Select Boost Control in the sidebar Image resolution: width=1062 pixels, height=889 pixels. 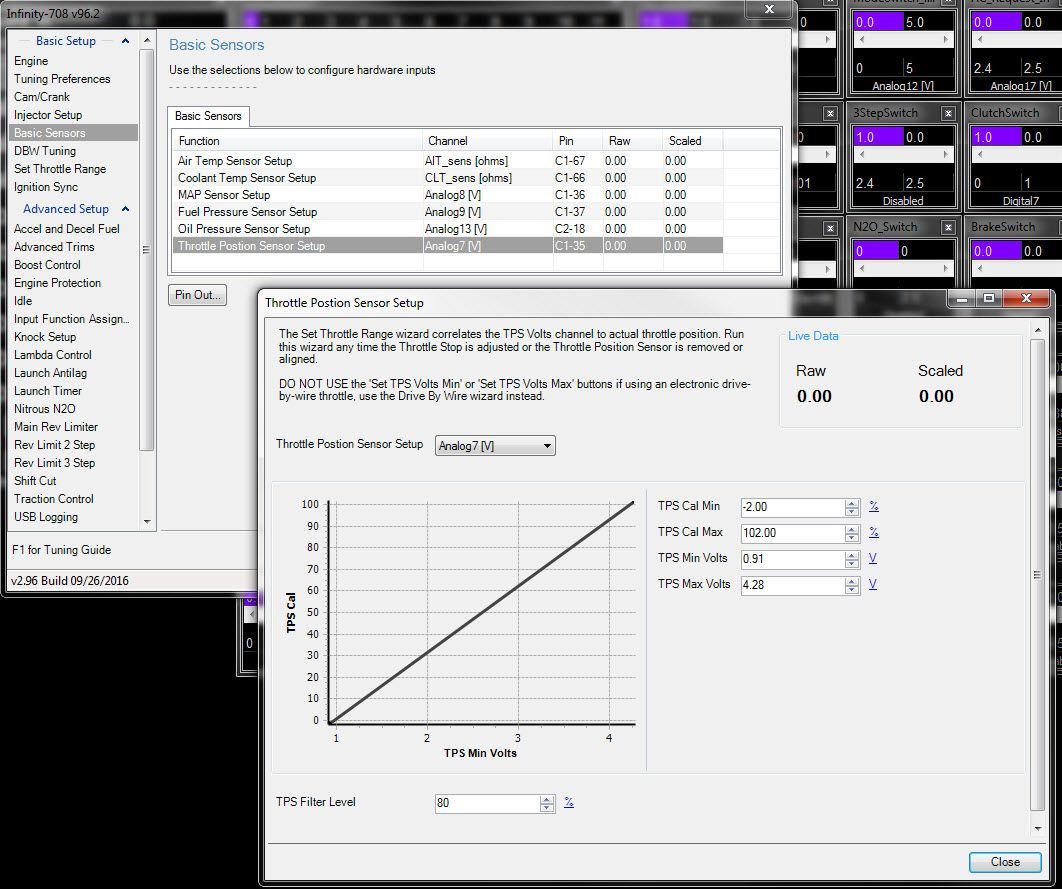point(47,265)
